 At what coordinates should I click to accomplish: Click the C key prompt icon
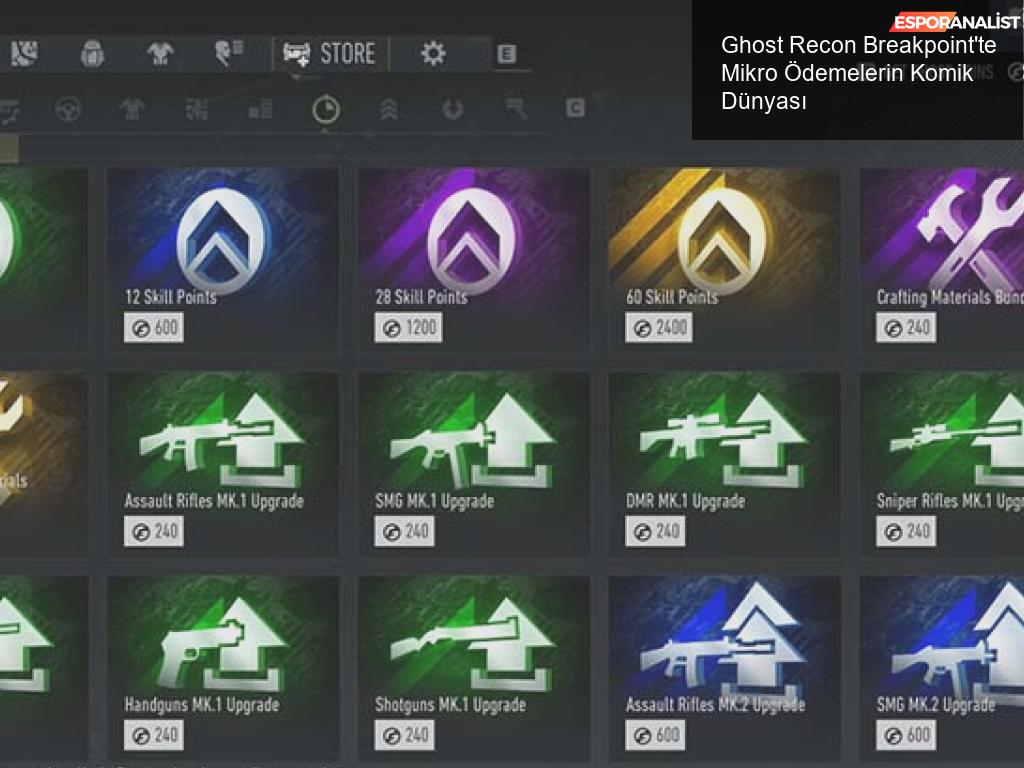click(x=575, y=108)
